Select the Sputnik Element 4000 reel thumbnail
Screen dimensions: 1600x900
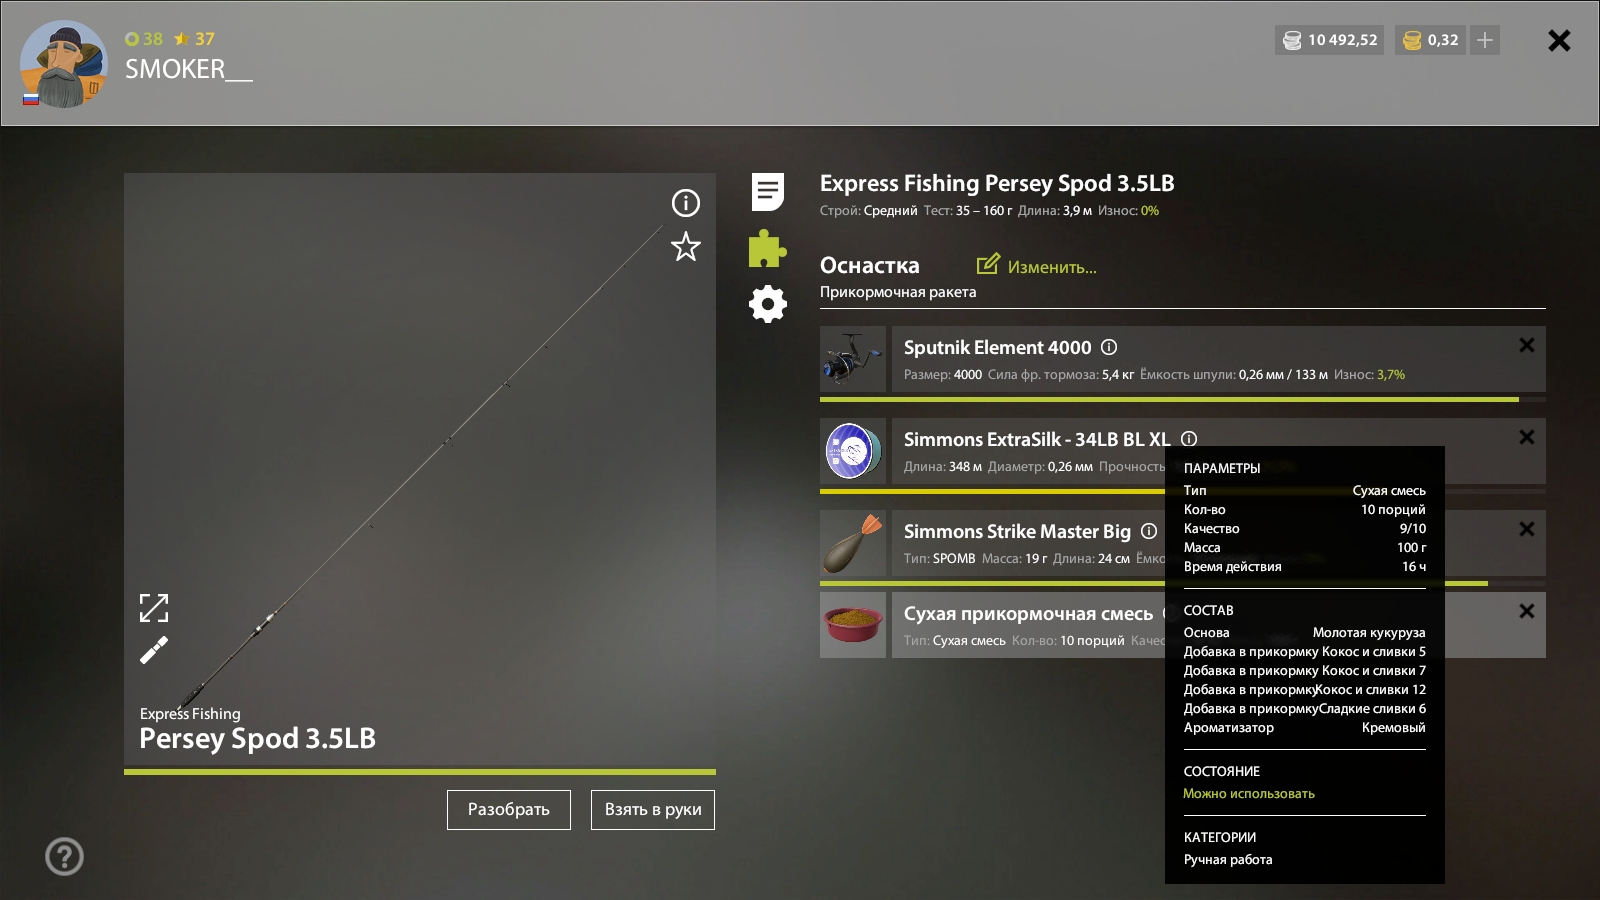853,359
